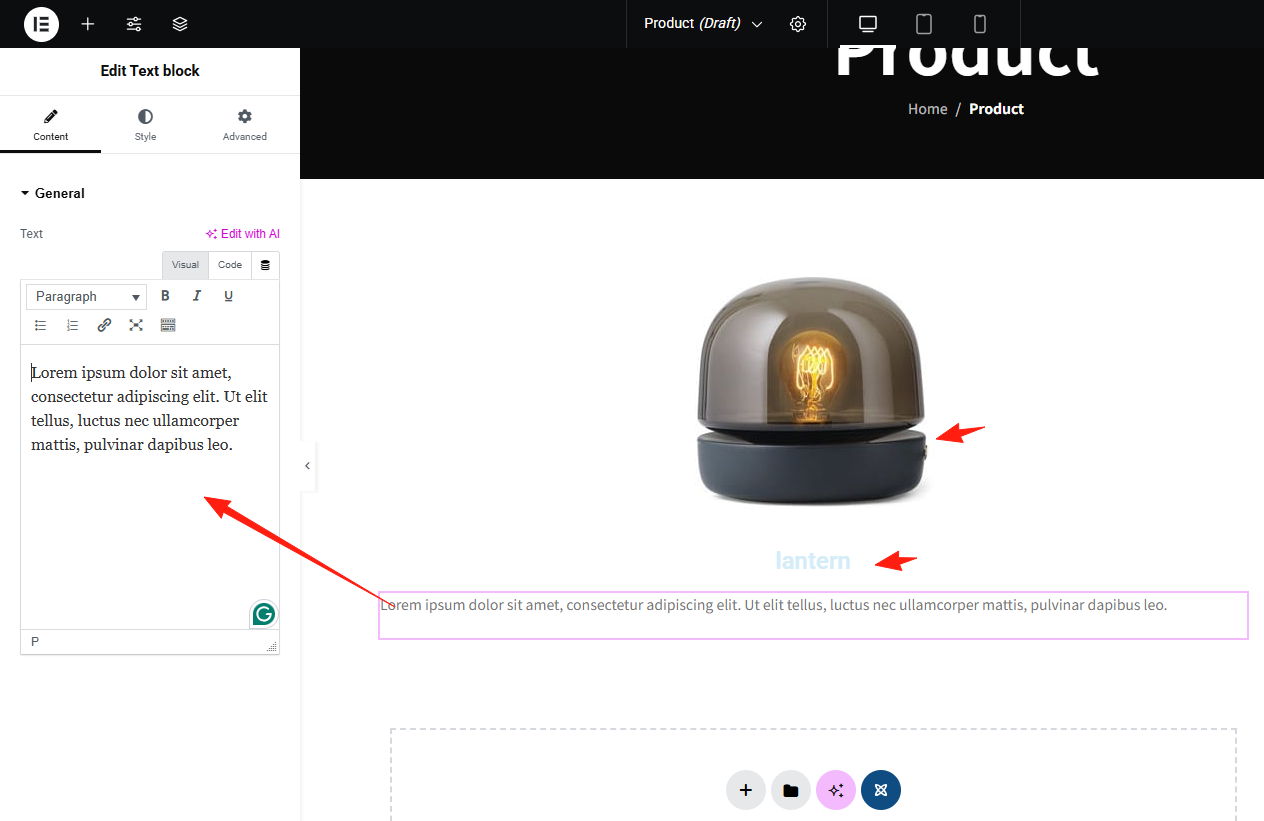Click the dynamic tags database icon
Screen dimensions: 1264x821
point(265,265)
